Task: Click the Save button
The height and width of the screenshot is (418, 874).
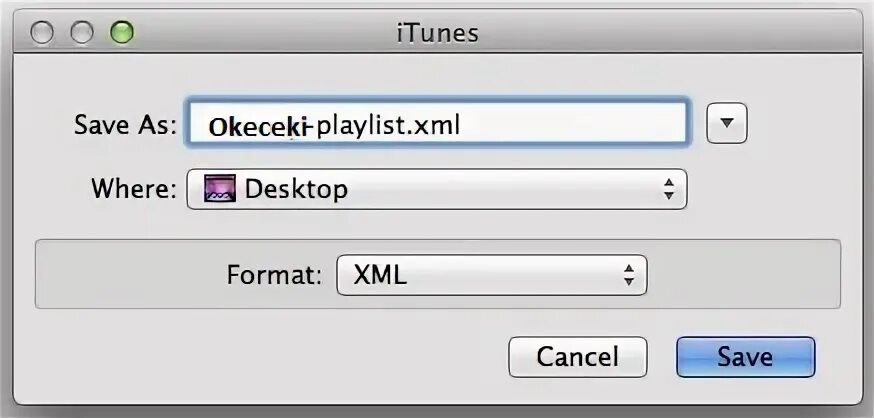Action: (745, 357)
